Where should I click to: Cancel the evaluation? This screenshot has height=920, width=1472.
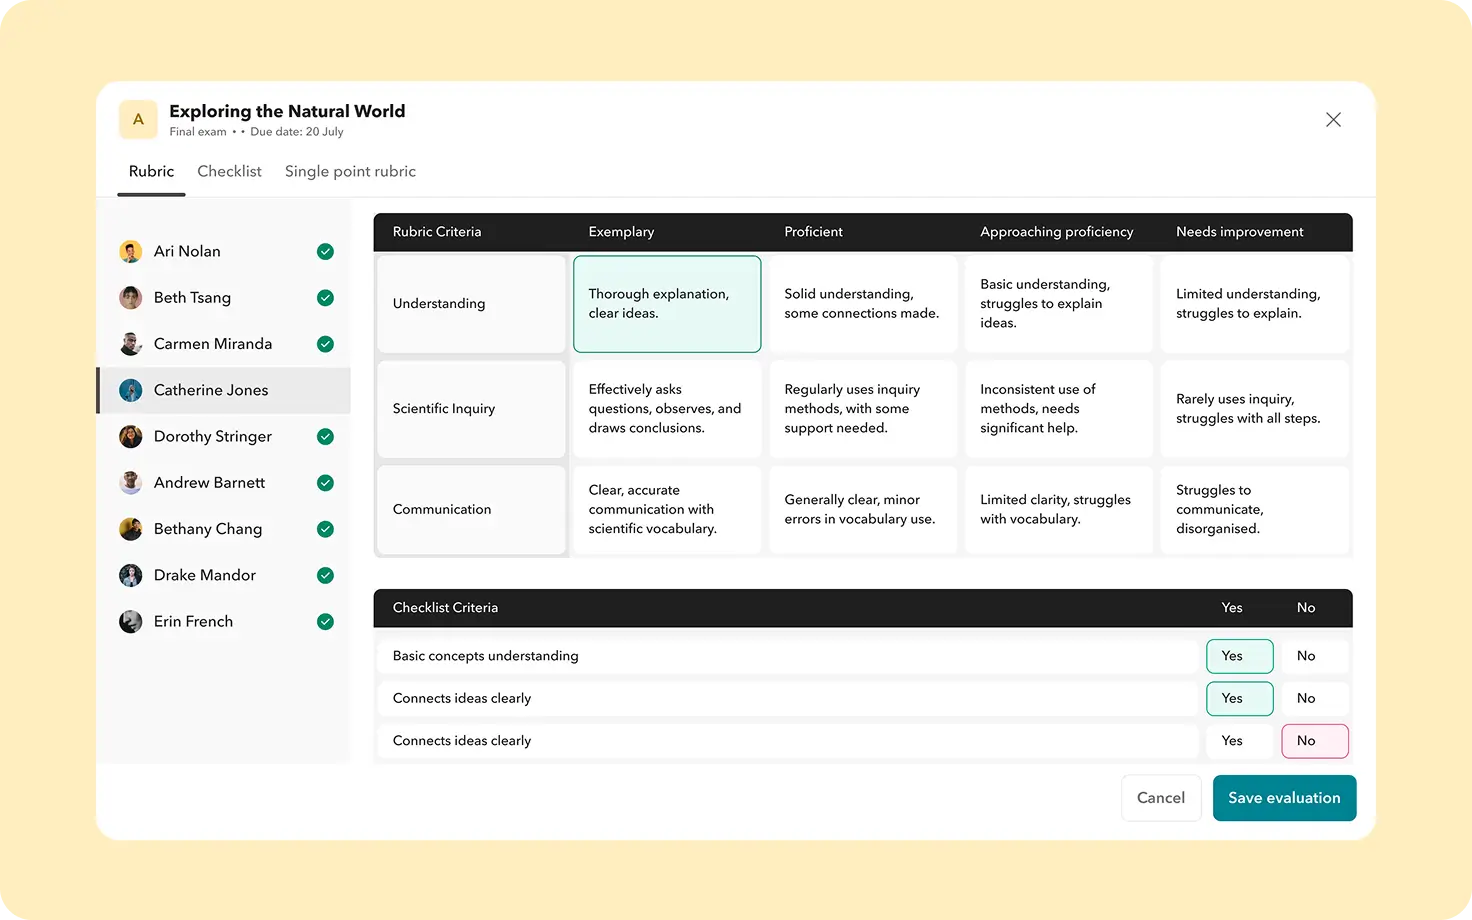(1161, 798)
